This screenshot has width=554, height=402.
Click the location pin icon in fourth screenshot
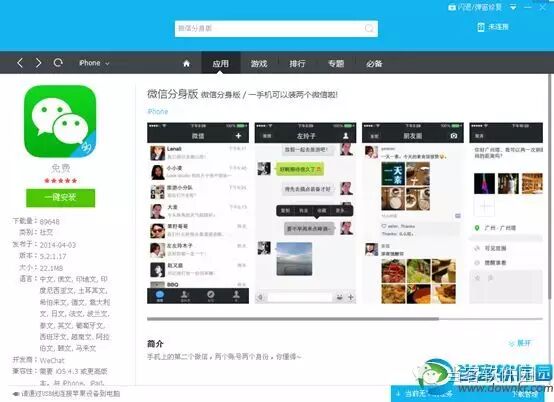pos(477,228)
